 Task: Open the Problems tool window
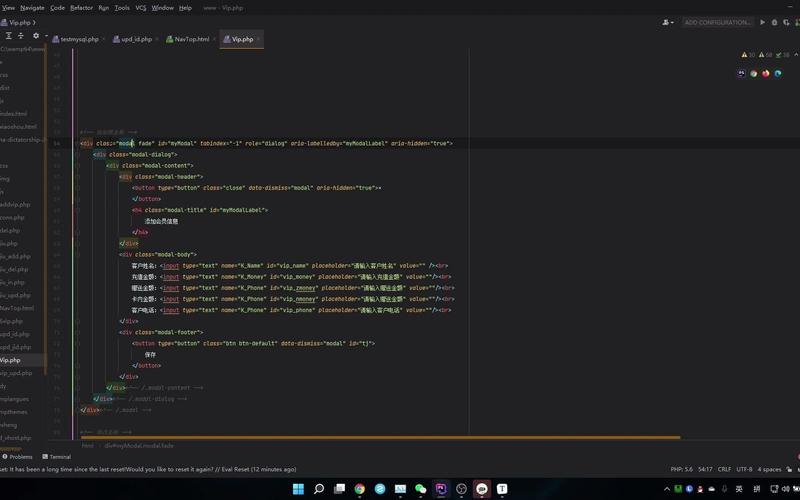tap(17, 457)
